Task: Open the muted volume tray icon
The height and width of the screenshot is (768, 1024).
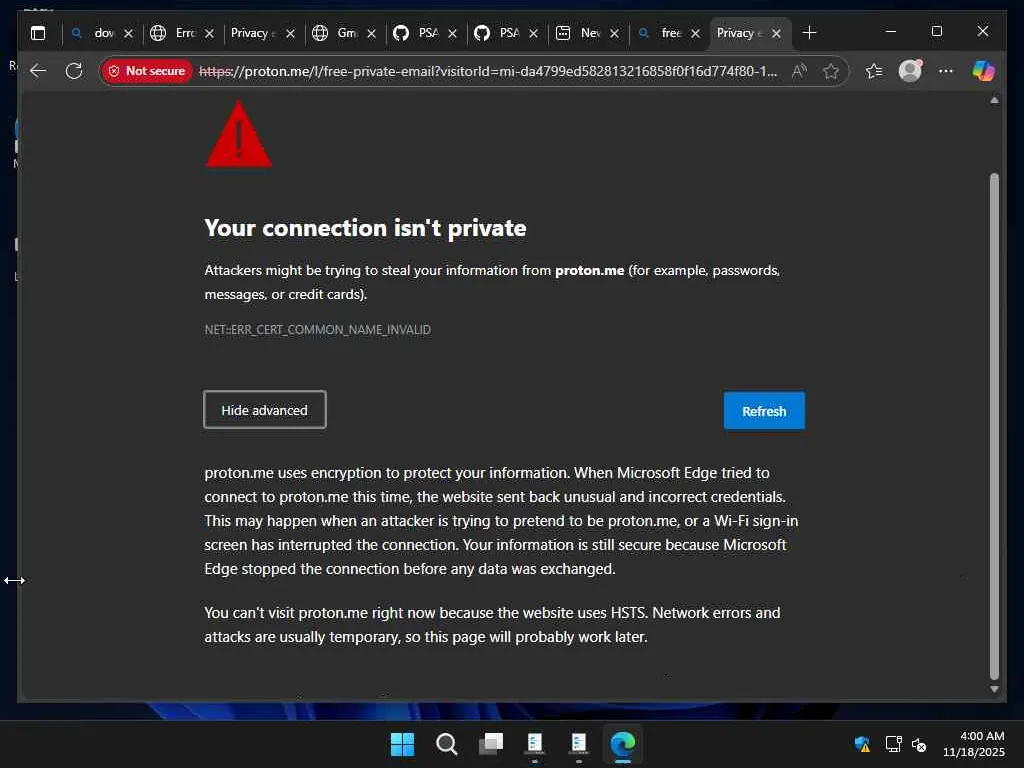Action: (919, 744)
